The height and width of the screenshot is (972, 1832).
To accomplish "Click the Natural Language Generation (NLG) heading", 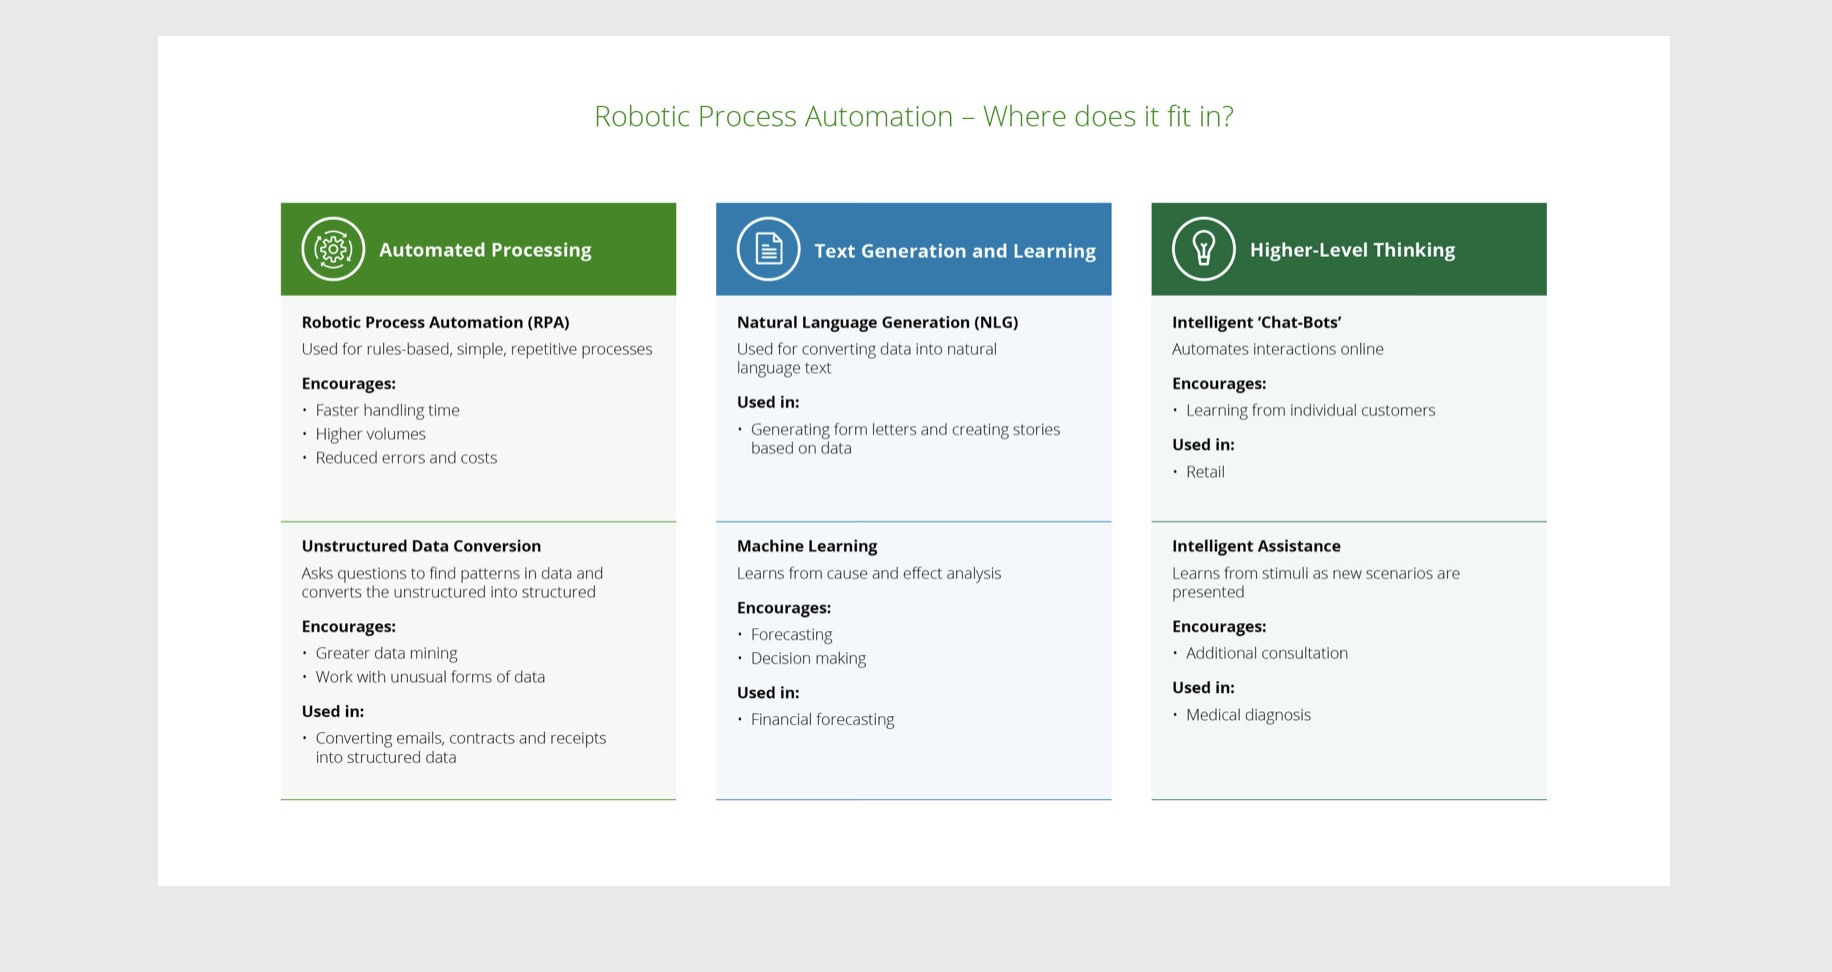I will 878,322.
